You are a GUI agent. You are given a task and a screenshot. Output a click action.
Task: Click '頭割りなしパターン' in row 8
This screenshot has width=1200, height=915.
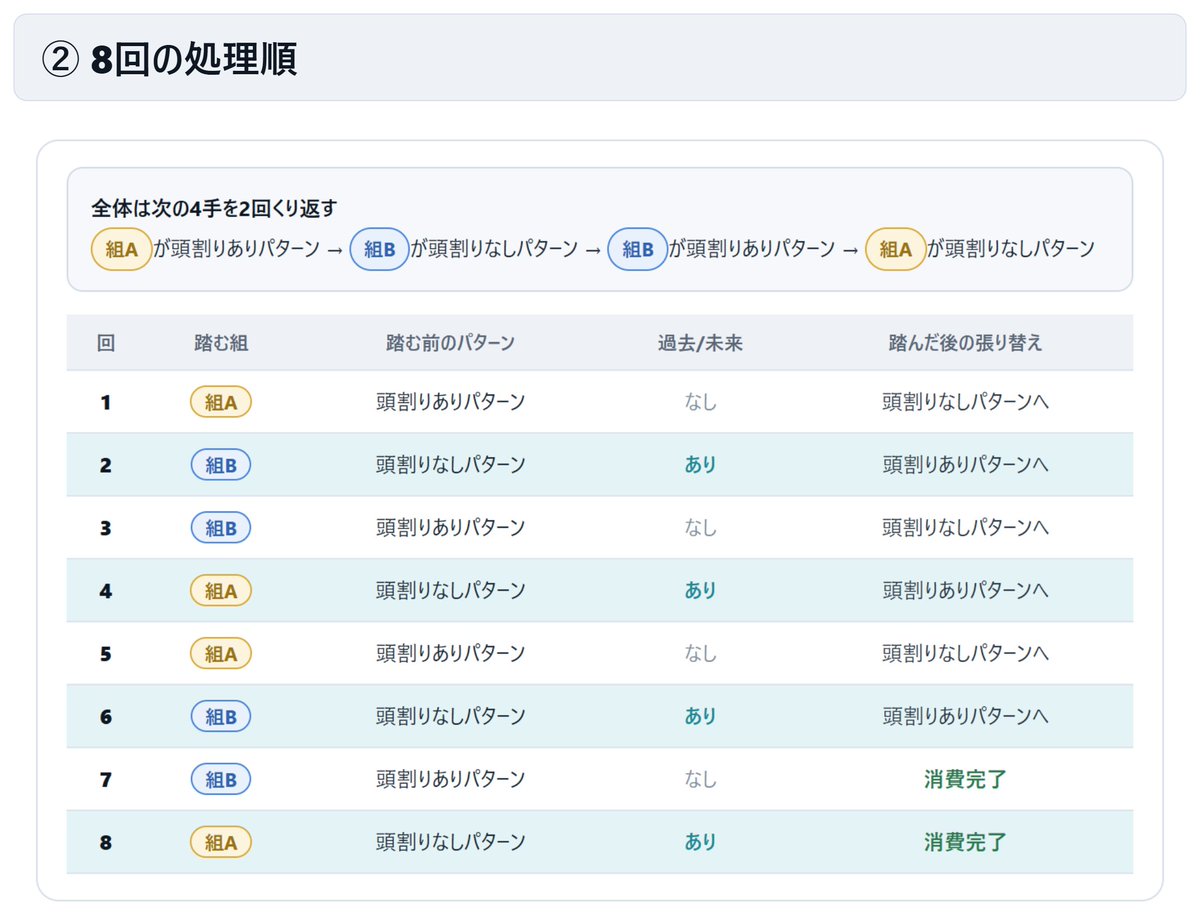(450, 843)
